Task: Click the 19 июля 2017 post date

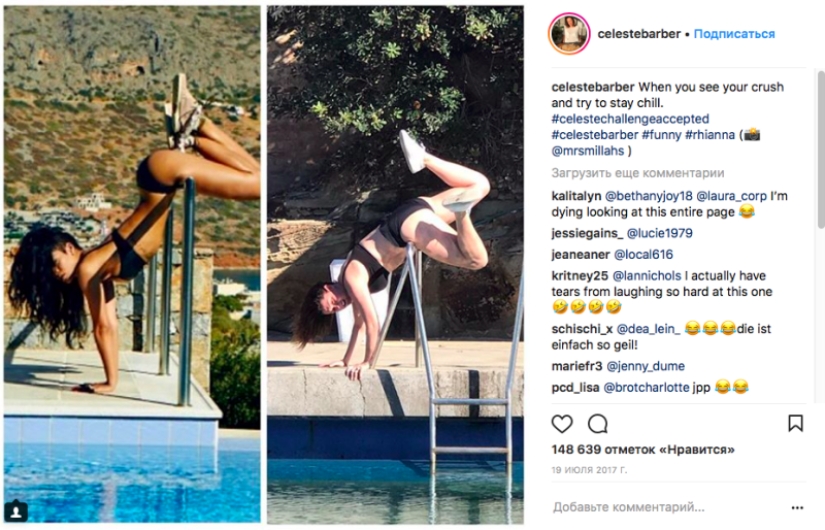Action: [588, 469]
